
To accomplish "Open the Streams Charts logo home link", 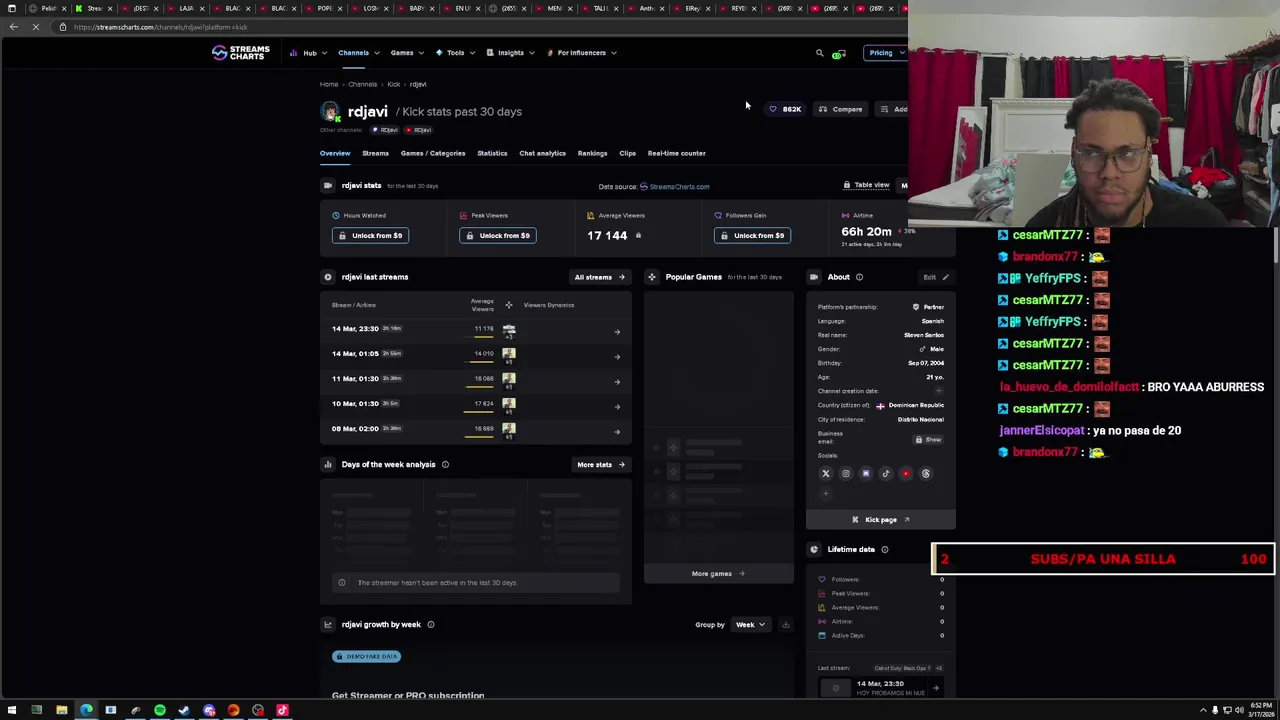I will point(240,53).
